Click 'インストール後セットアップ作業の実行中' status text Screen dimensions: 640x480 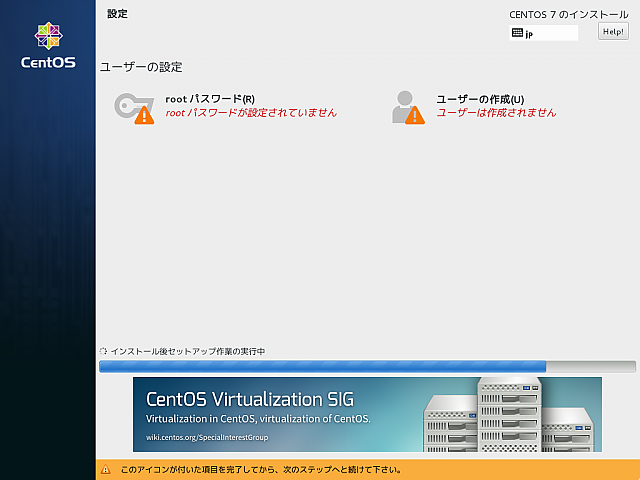pos(188,351)
